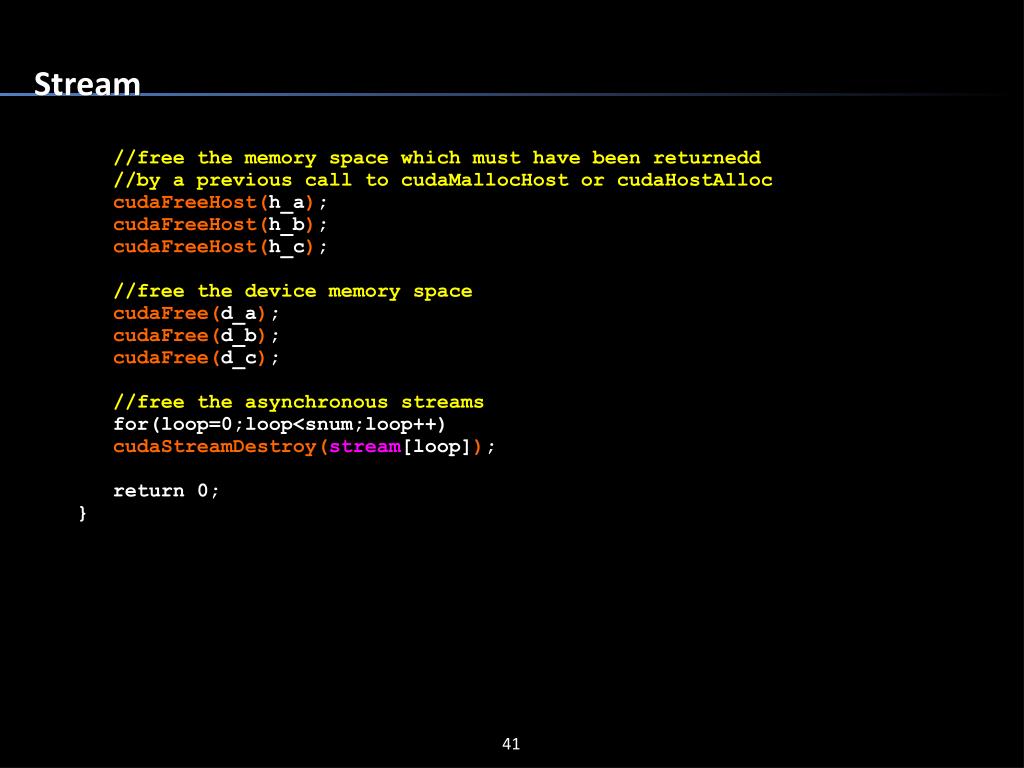Screen dimensions: 1024x768
Task: Click the 'Stream' slide title
Action: pos(87,84)
